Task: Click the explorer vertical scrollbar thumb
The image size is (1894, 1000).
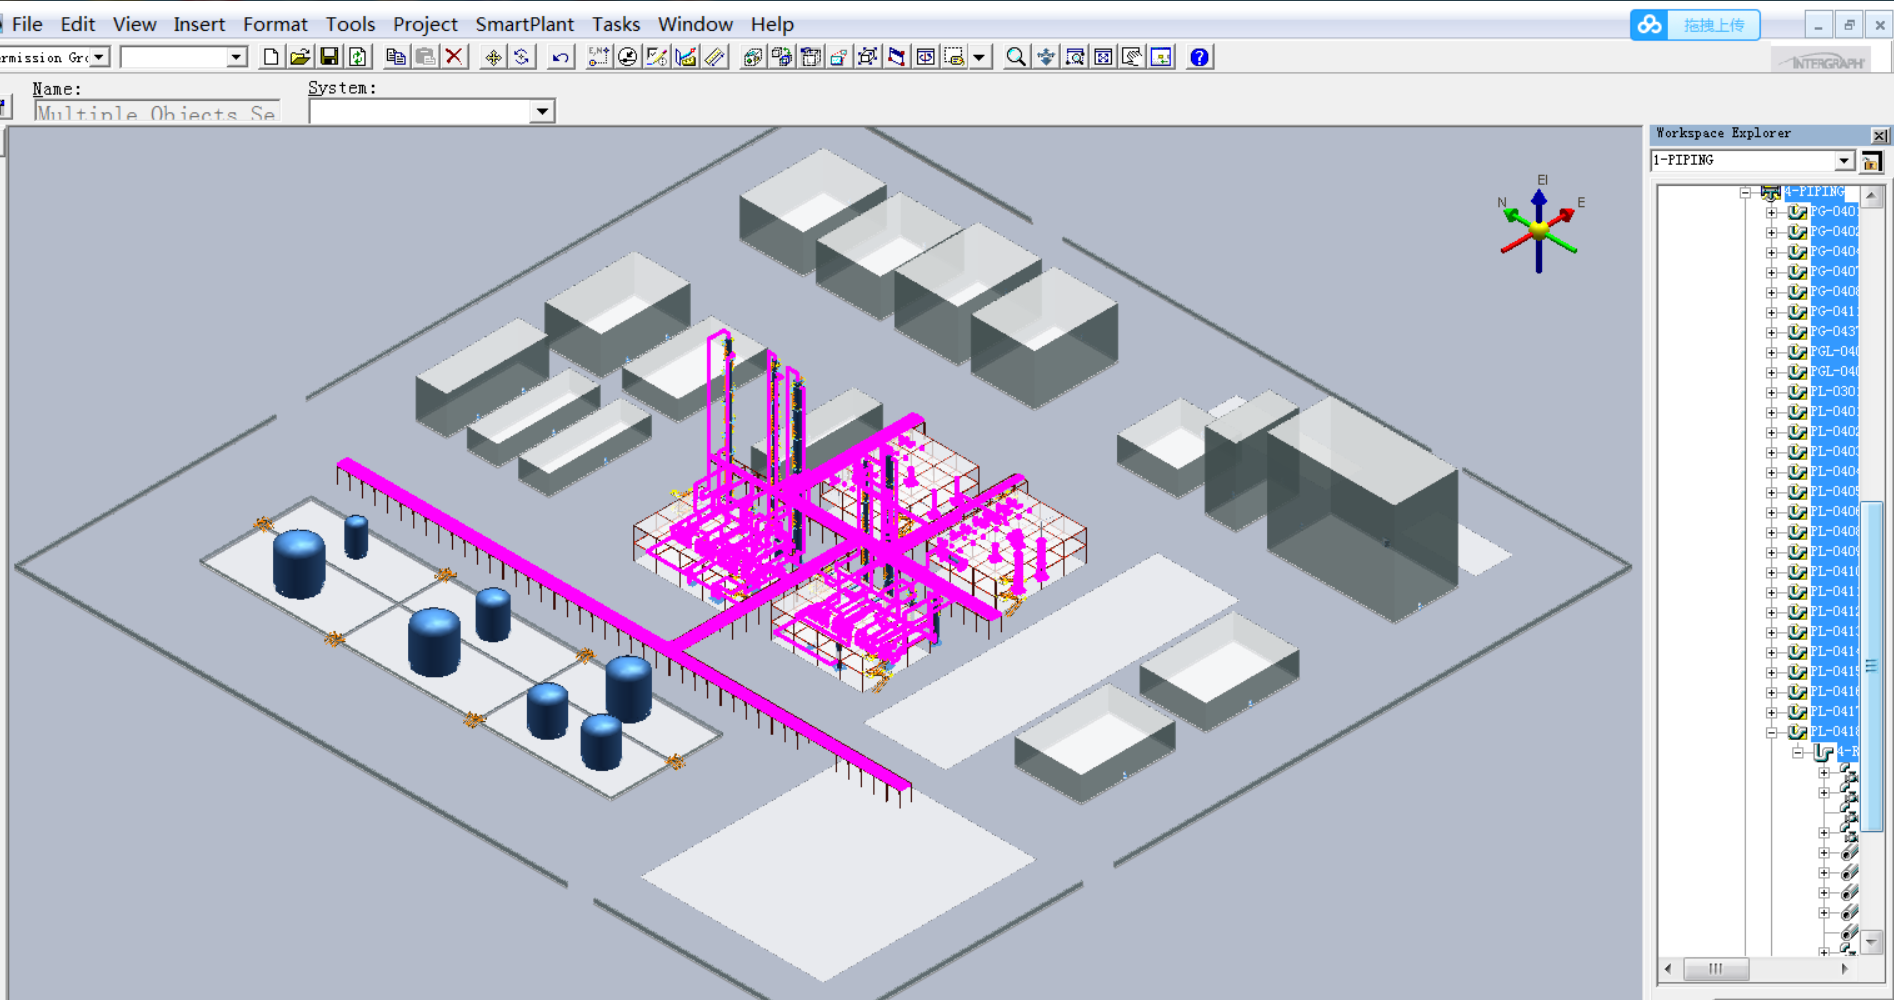Action: pos(1871,665)
